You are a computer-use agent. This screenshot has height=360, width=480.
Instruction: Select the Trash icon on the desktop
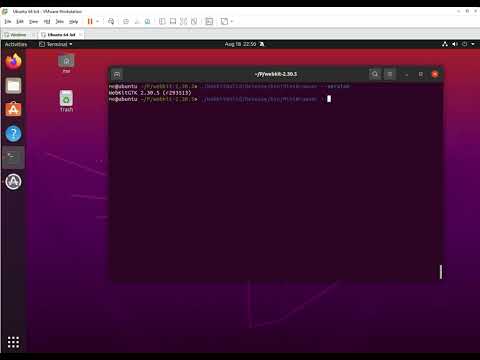pos(66,101)
